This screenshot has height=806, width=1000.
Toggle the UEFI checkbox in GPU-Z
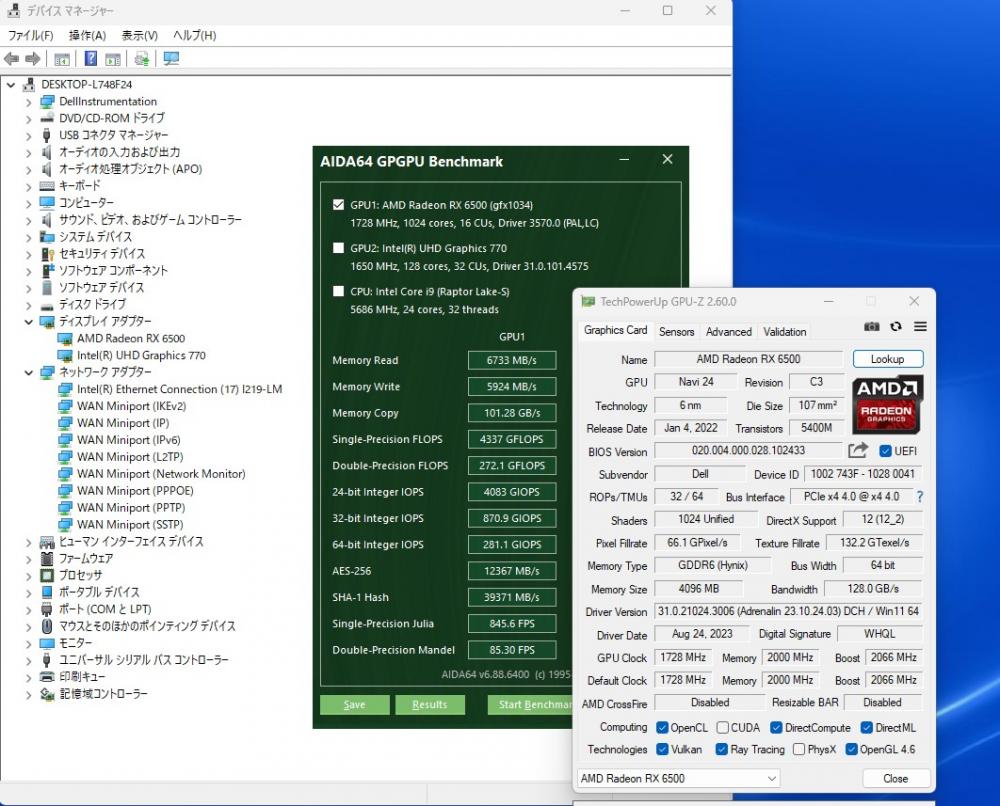coord(885,451)
